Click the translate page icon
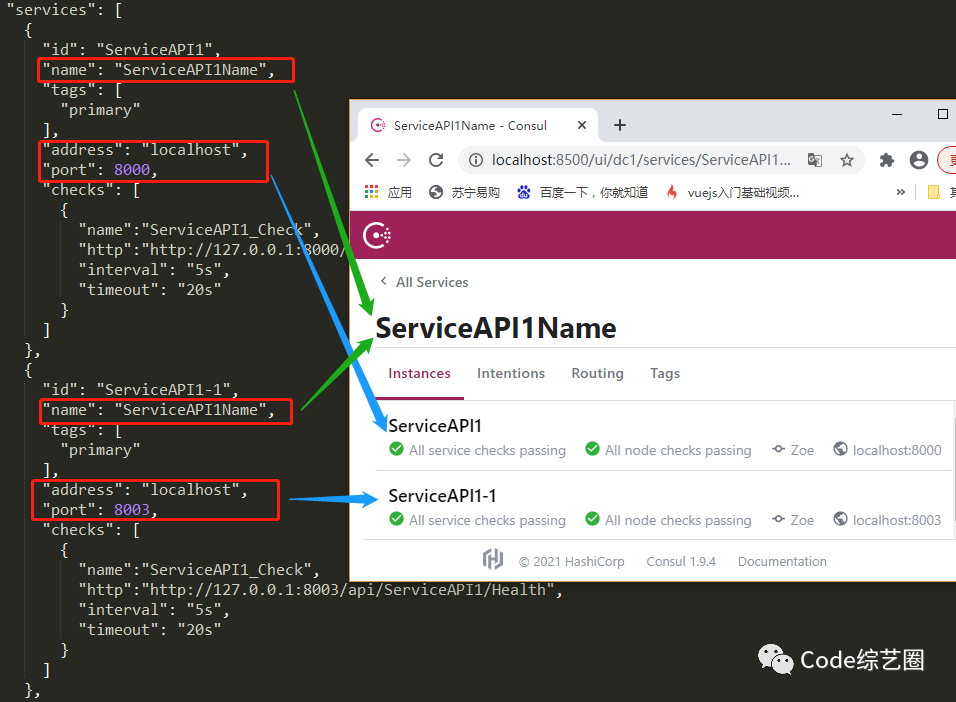The height and width of the screenshot is (702, 956). point(815,160)
